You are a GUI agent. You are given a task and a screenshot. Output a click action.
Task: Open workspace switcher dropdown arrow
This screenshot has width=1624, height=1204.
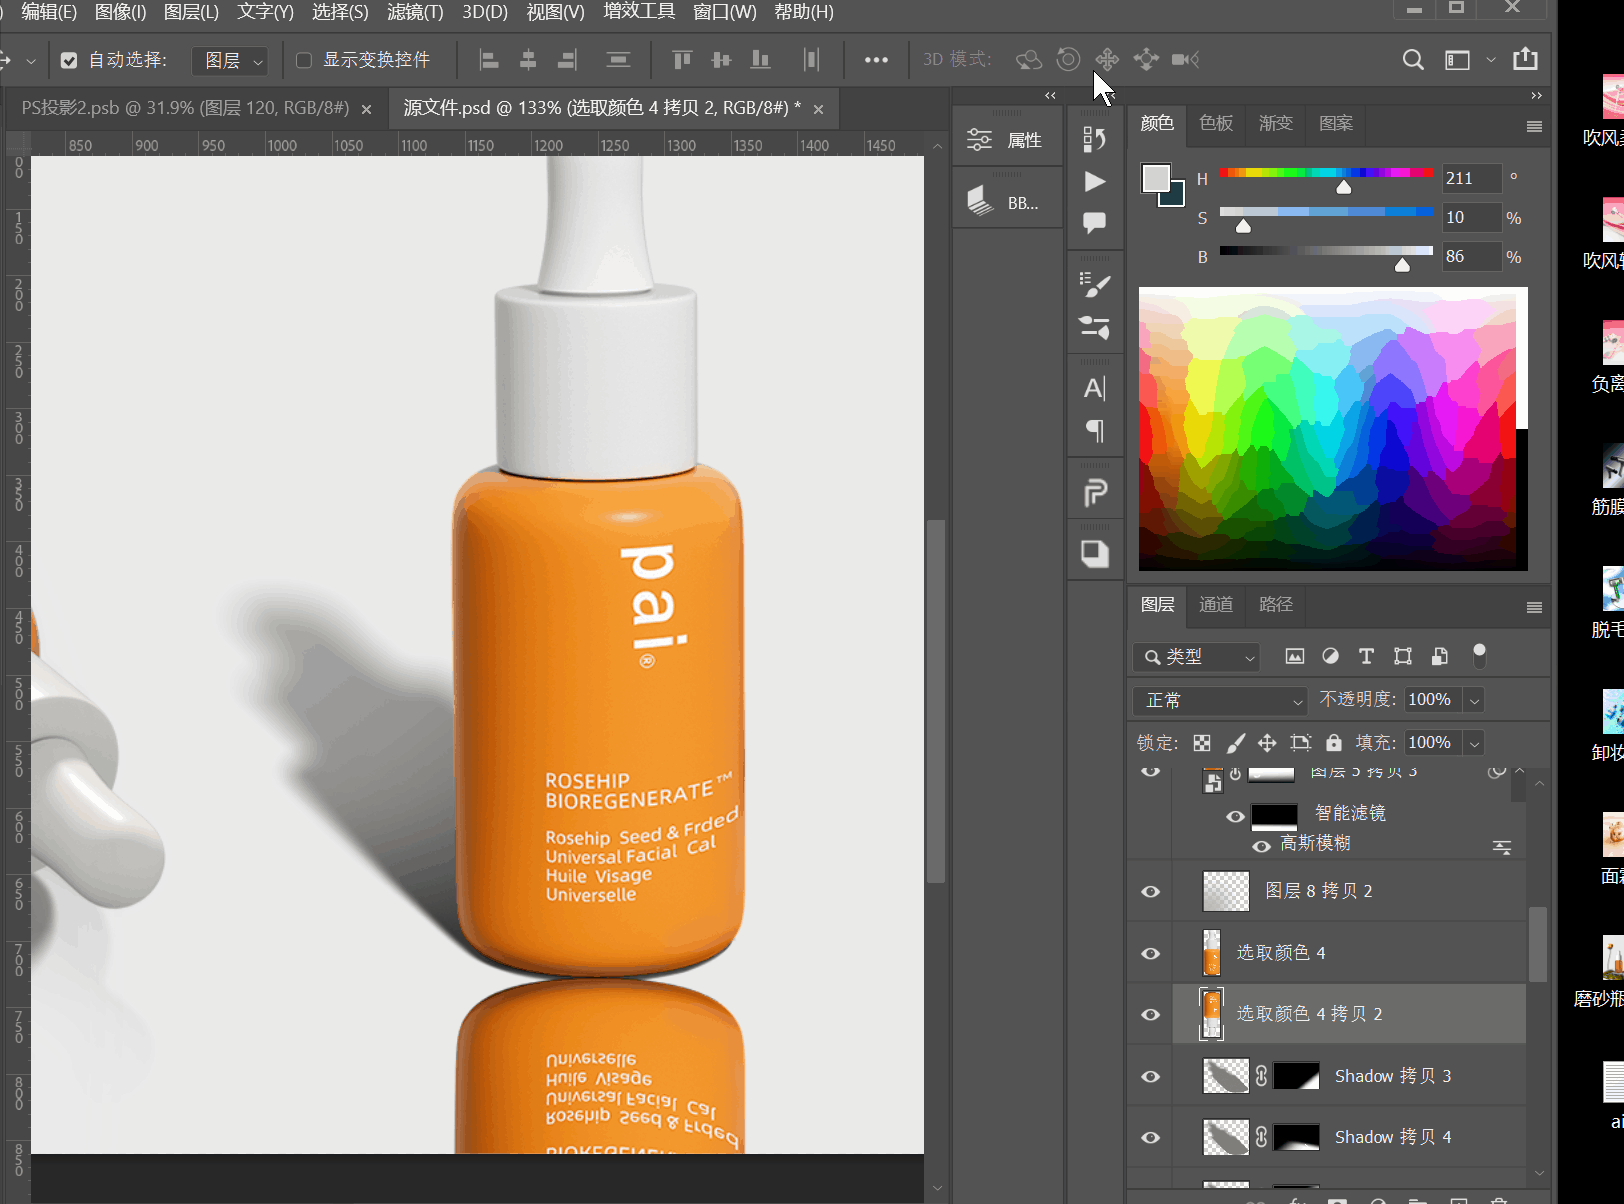click(x=1491, y=60)
